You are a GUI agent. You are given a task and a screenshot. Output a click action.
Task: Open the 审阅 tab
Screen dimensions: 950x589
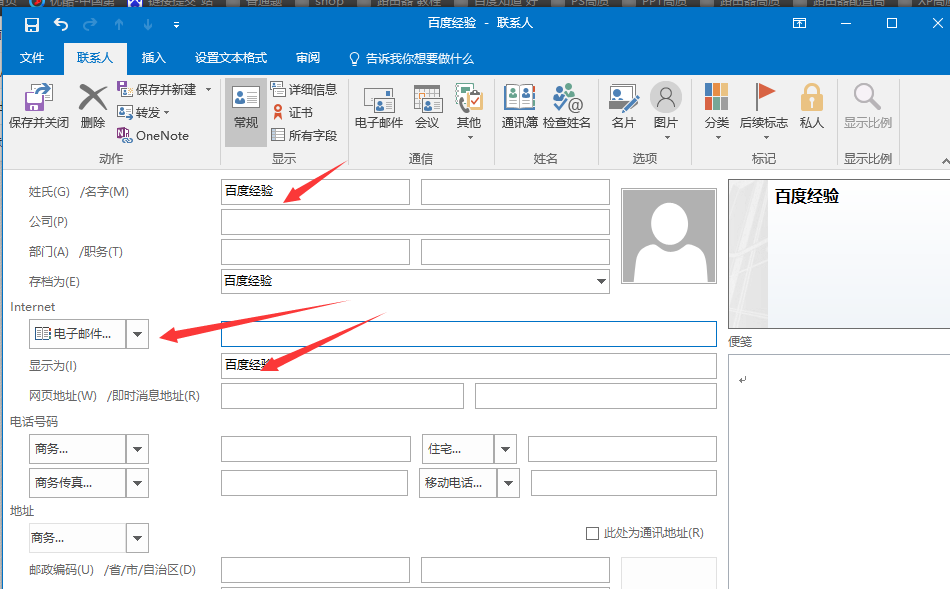[308, 58]
